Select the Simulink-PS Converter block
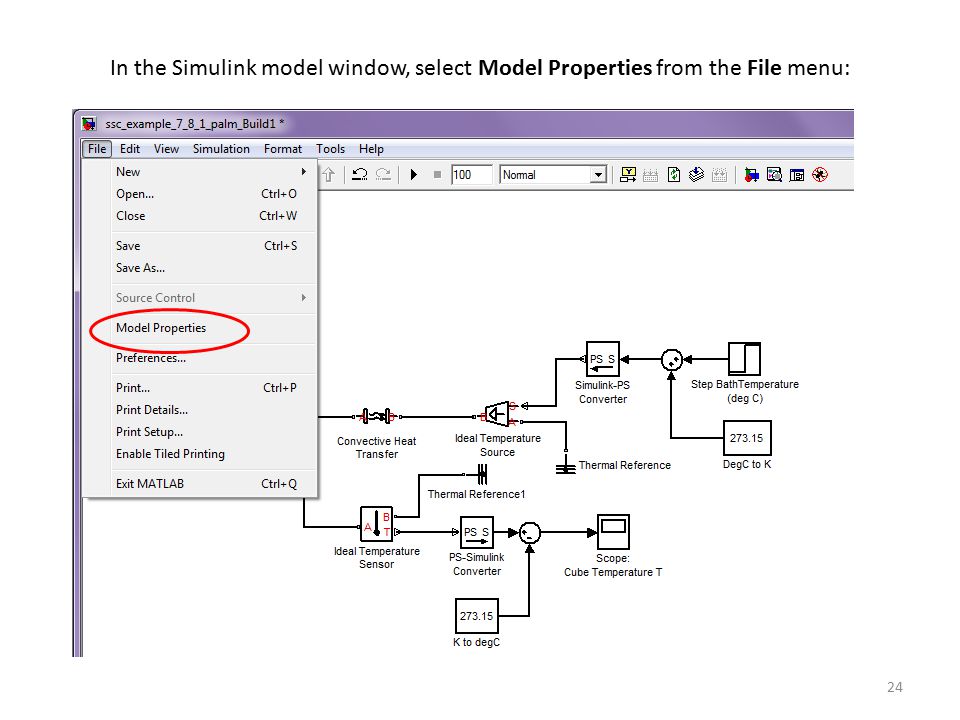The height and width of the screenshot is (720, 960). point(602,359)
